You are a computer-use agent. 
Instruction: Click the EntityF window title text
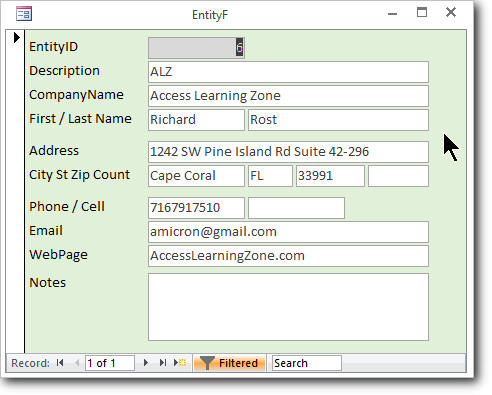pos(210,15)
